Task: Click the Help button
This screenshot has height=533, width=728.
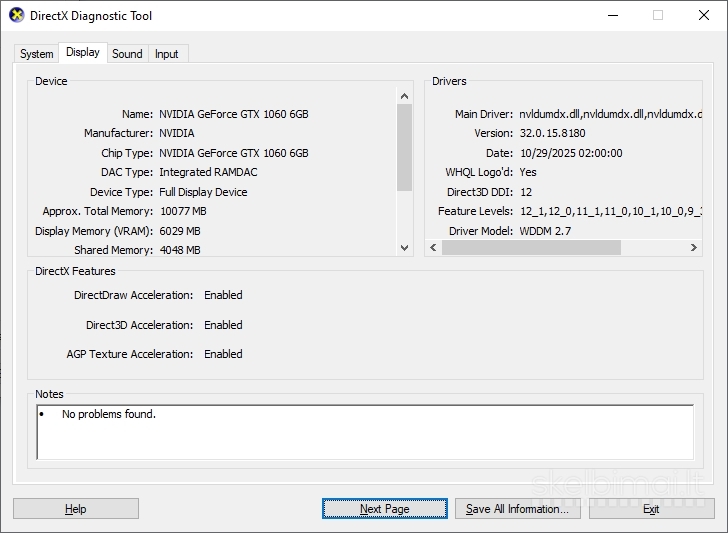Action: 76,509
